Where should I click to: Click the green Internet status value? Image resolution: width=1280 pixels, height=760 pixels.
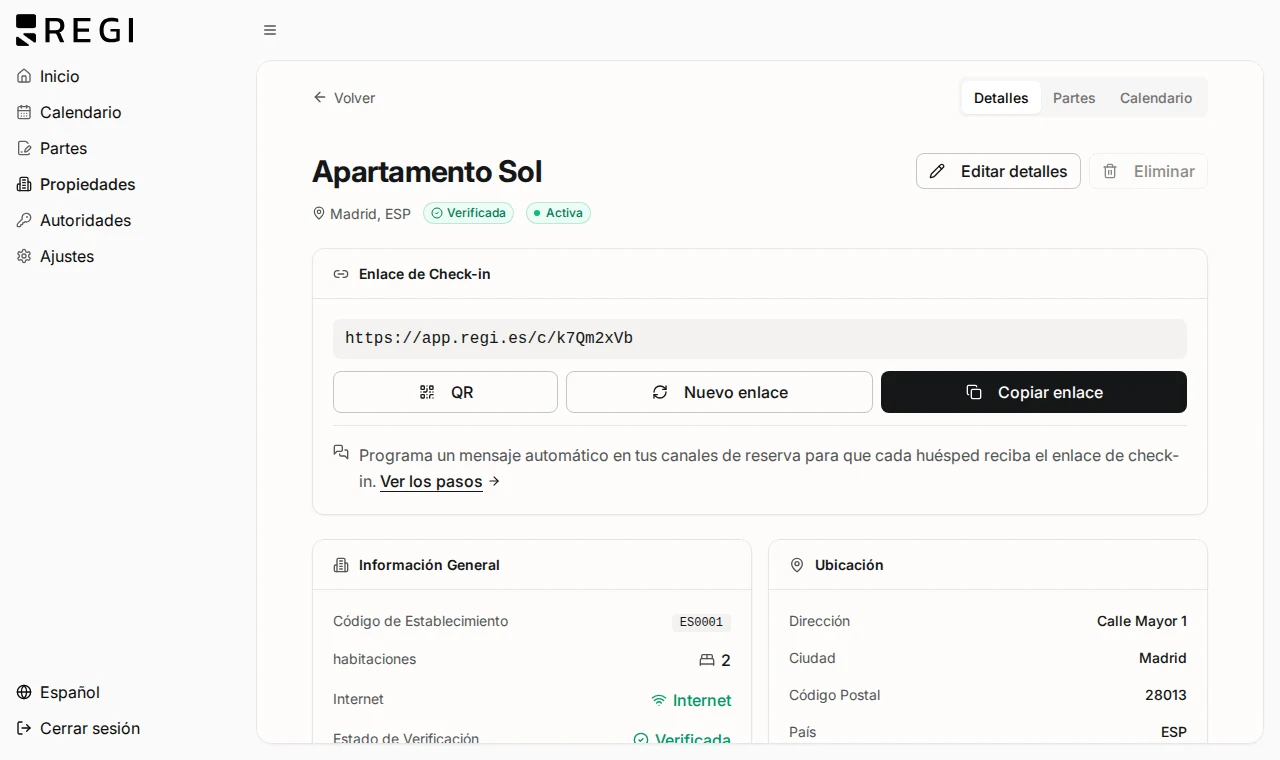[691, 700]
